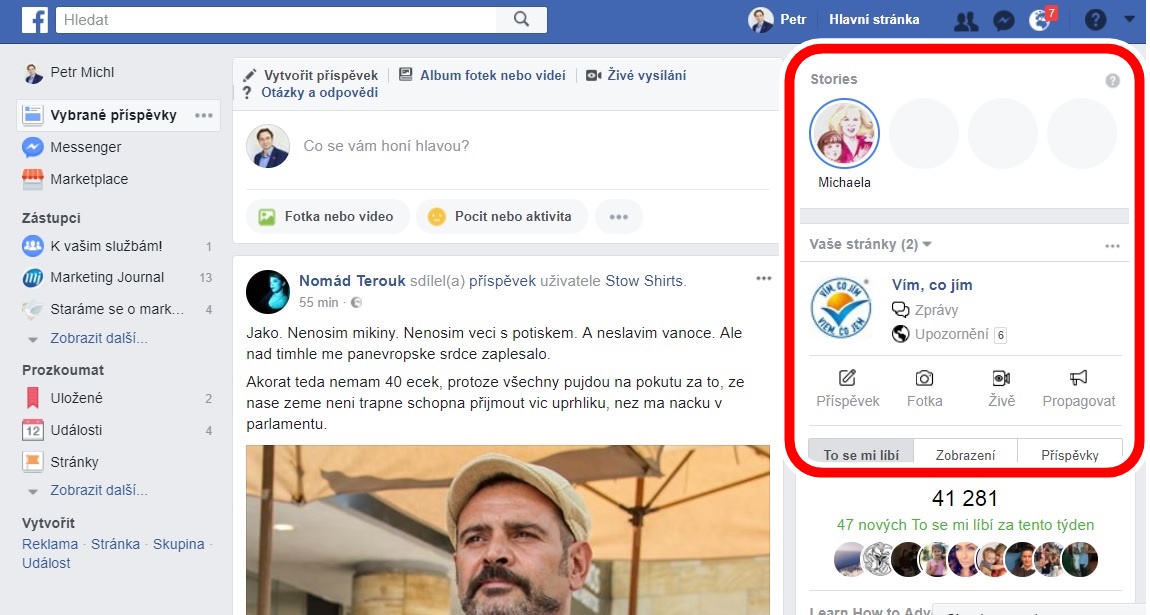The height and width of the screenshot is (615, 1150).
Task: Click the Facebook logo icon
Action: pyautogui.click(x=34, y=20)
